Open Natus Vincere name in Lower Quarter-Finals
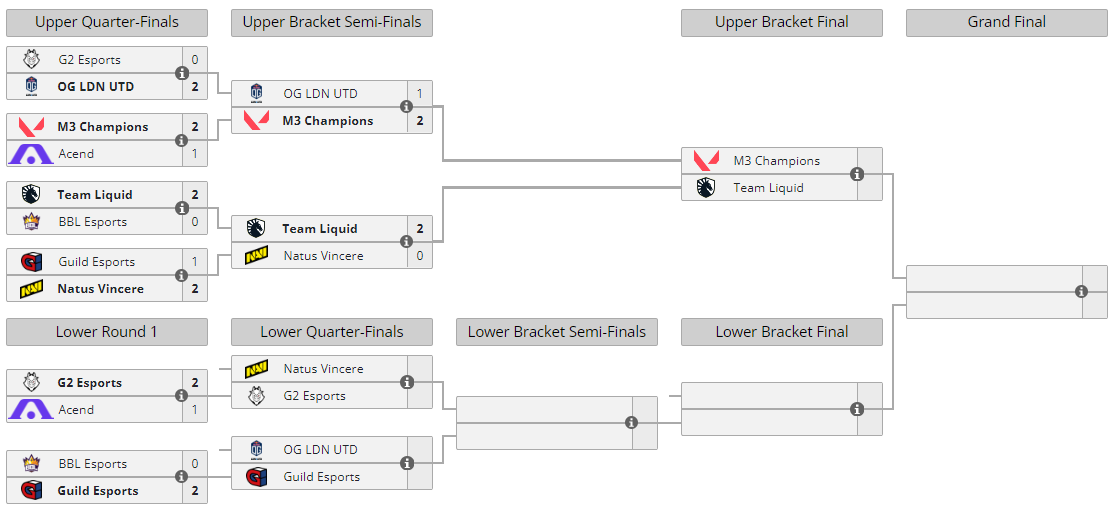This screenshot has width=1117, height=512. (323, 369)
